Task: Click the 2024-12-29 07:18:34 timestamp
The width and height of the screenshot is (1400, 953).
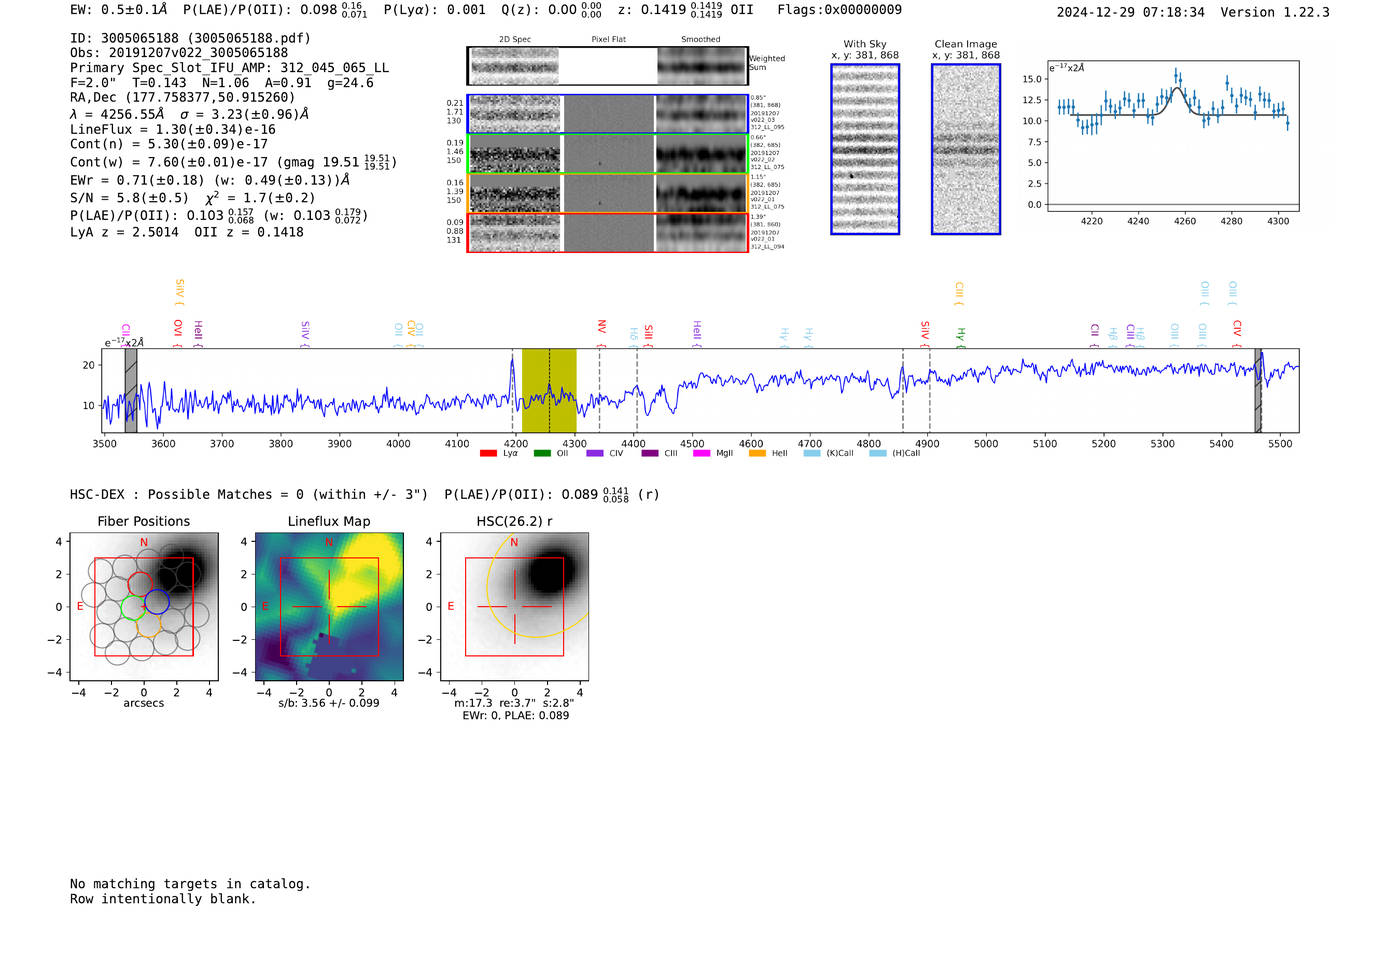Action: 1130,13
